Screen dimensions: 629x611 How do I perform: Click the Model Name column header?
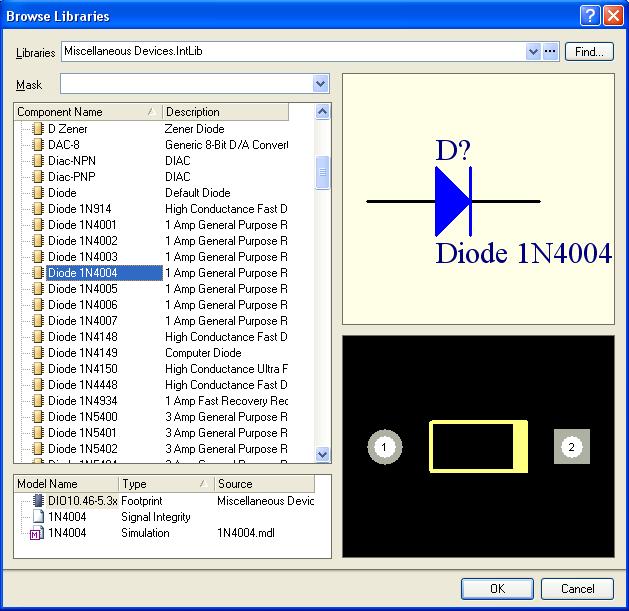tap(66, 484)
